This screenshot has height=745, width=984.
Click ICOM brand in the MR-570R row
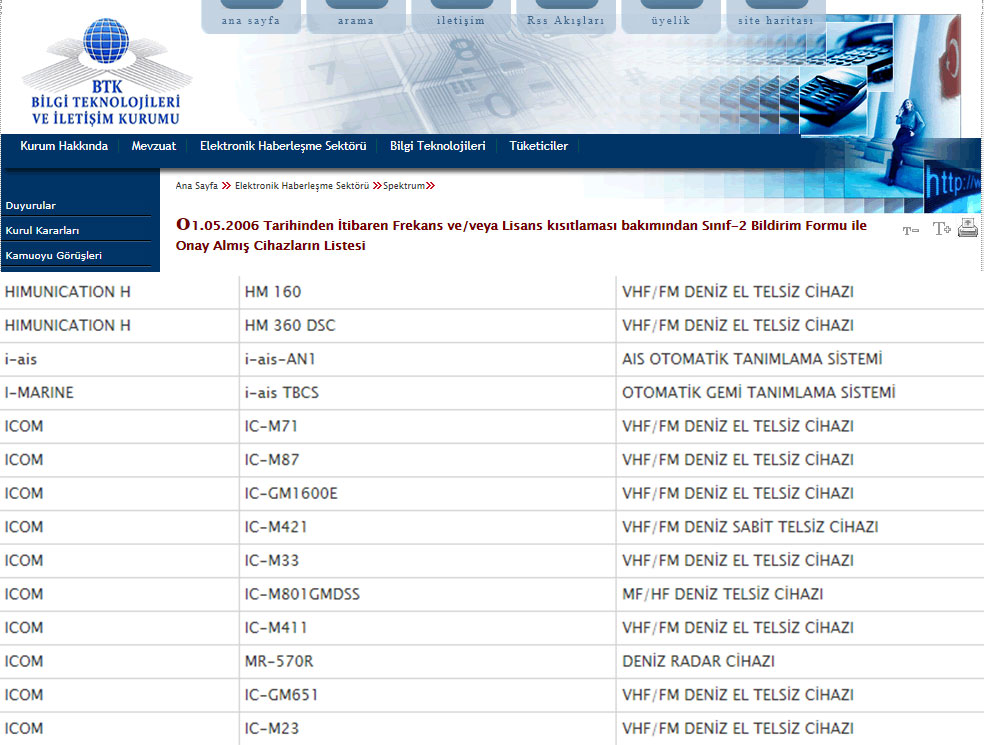[119, 661]
